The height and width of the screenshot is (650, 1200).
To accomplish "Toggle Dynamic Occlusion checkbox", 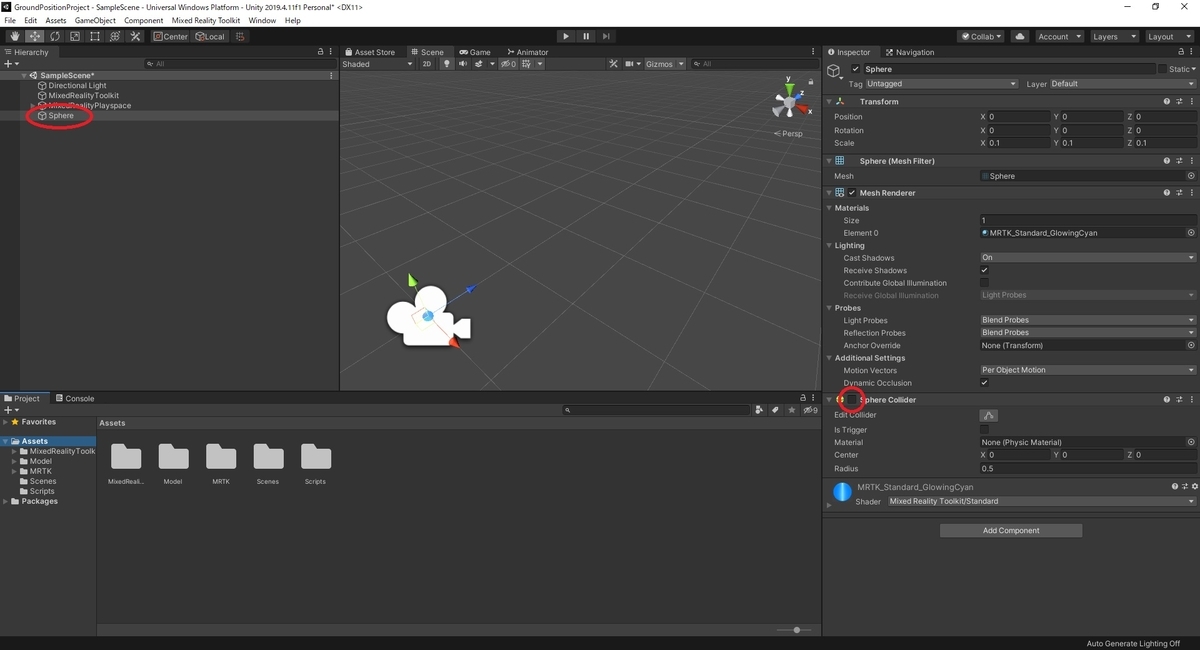I will (x=984, y=383).
